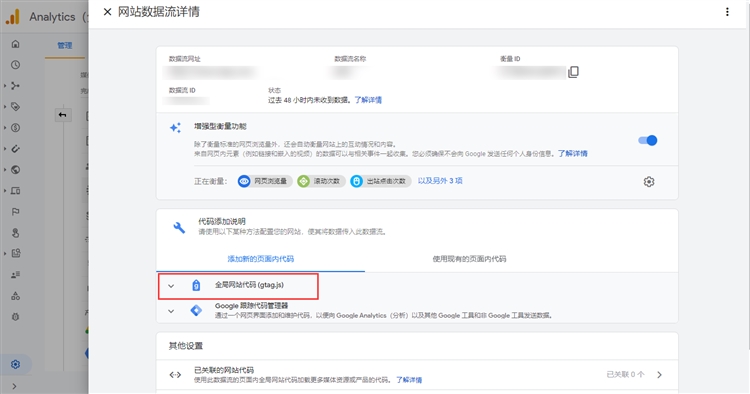Screen dimensions: 750x394
Task: Switch to the 使用现有的页面内代码 tab
Action: (469, 259)
